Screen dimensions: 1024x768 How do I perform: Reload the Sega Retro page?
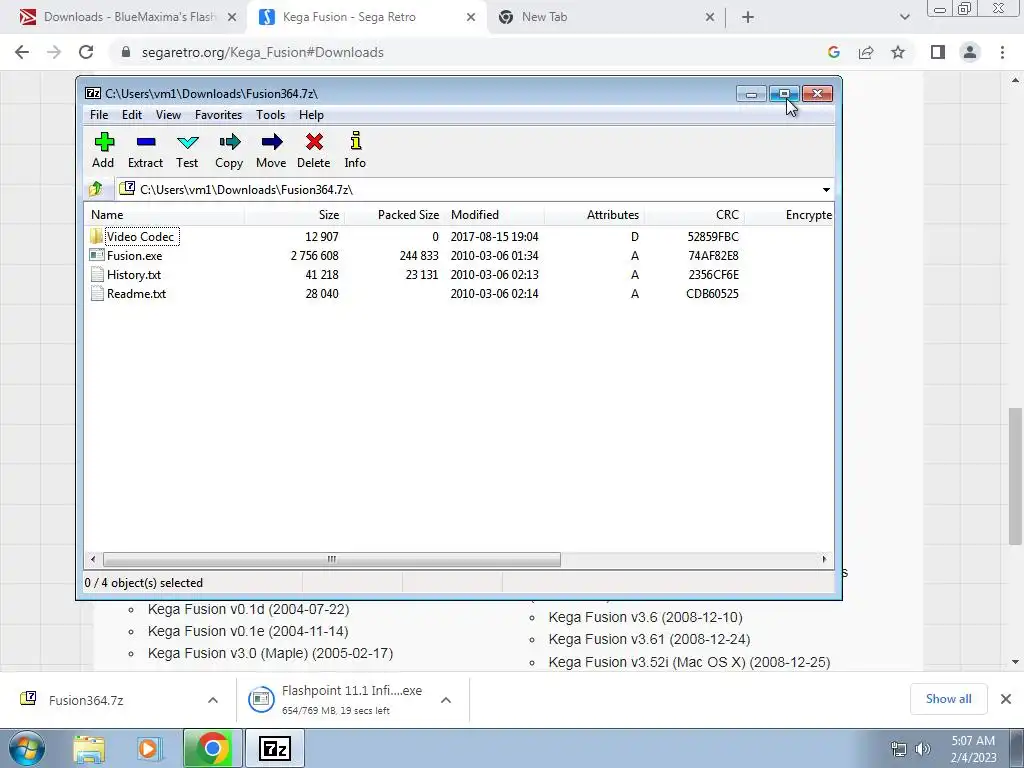point(86,52)
